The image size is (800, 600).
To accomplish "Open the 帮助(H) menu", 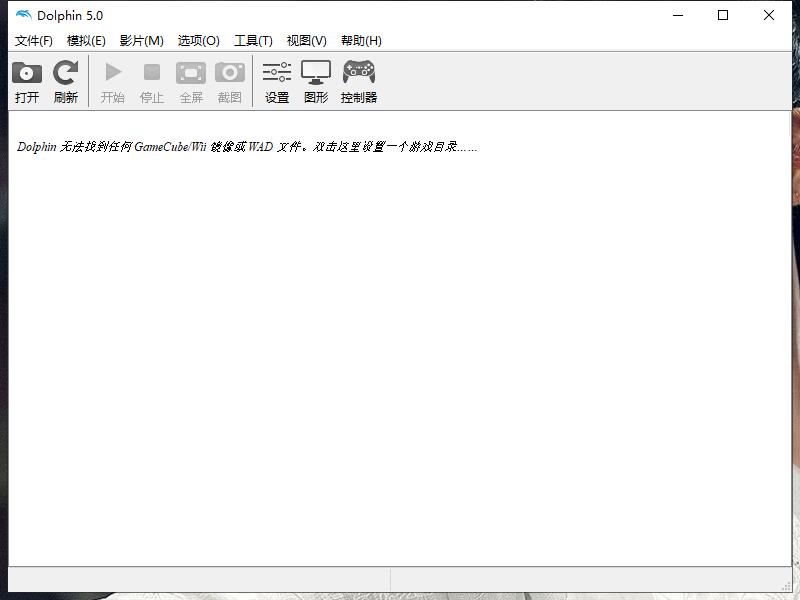I will click(x=359, y=41).
